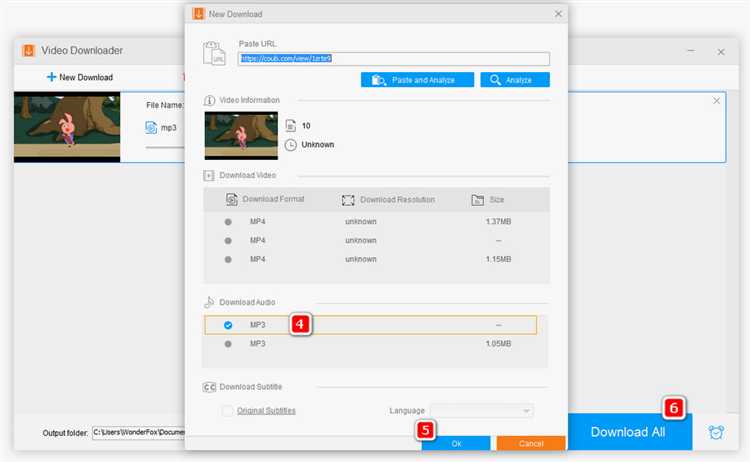750x462 pixels.
Task: Open the subtitle Language dropdown
Action: pyautogui.click(x=482, y=411)
